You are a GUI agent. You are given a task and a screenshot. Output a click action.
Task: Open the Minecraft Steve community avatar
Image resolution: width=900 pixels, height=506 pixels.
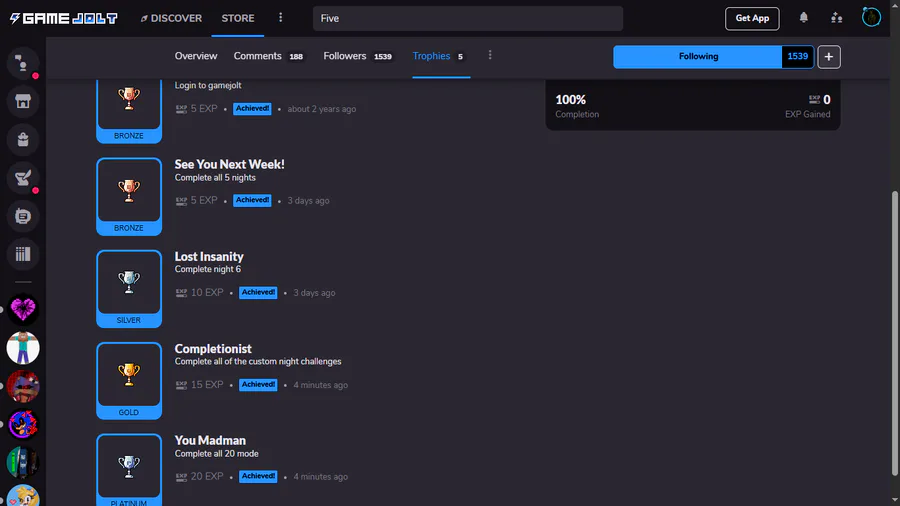(x=23, y=348)
